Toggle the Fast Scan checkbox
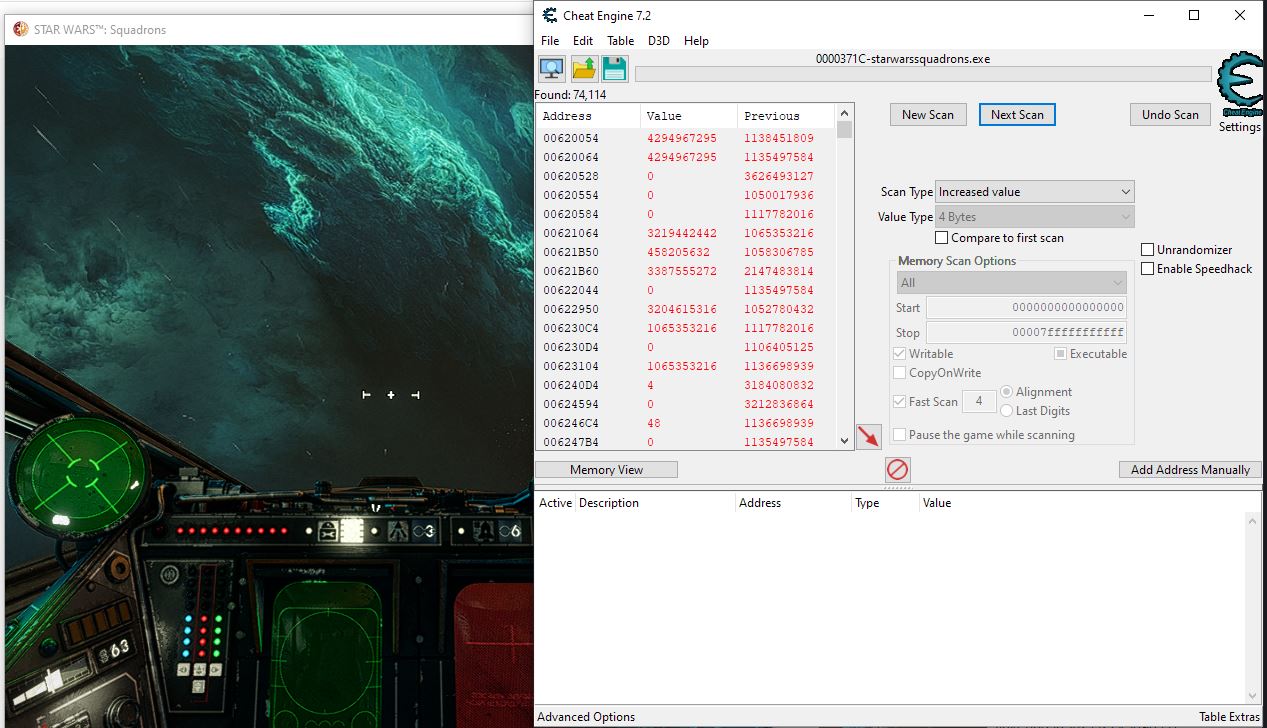 pos(900,402)
